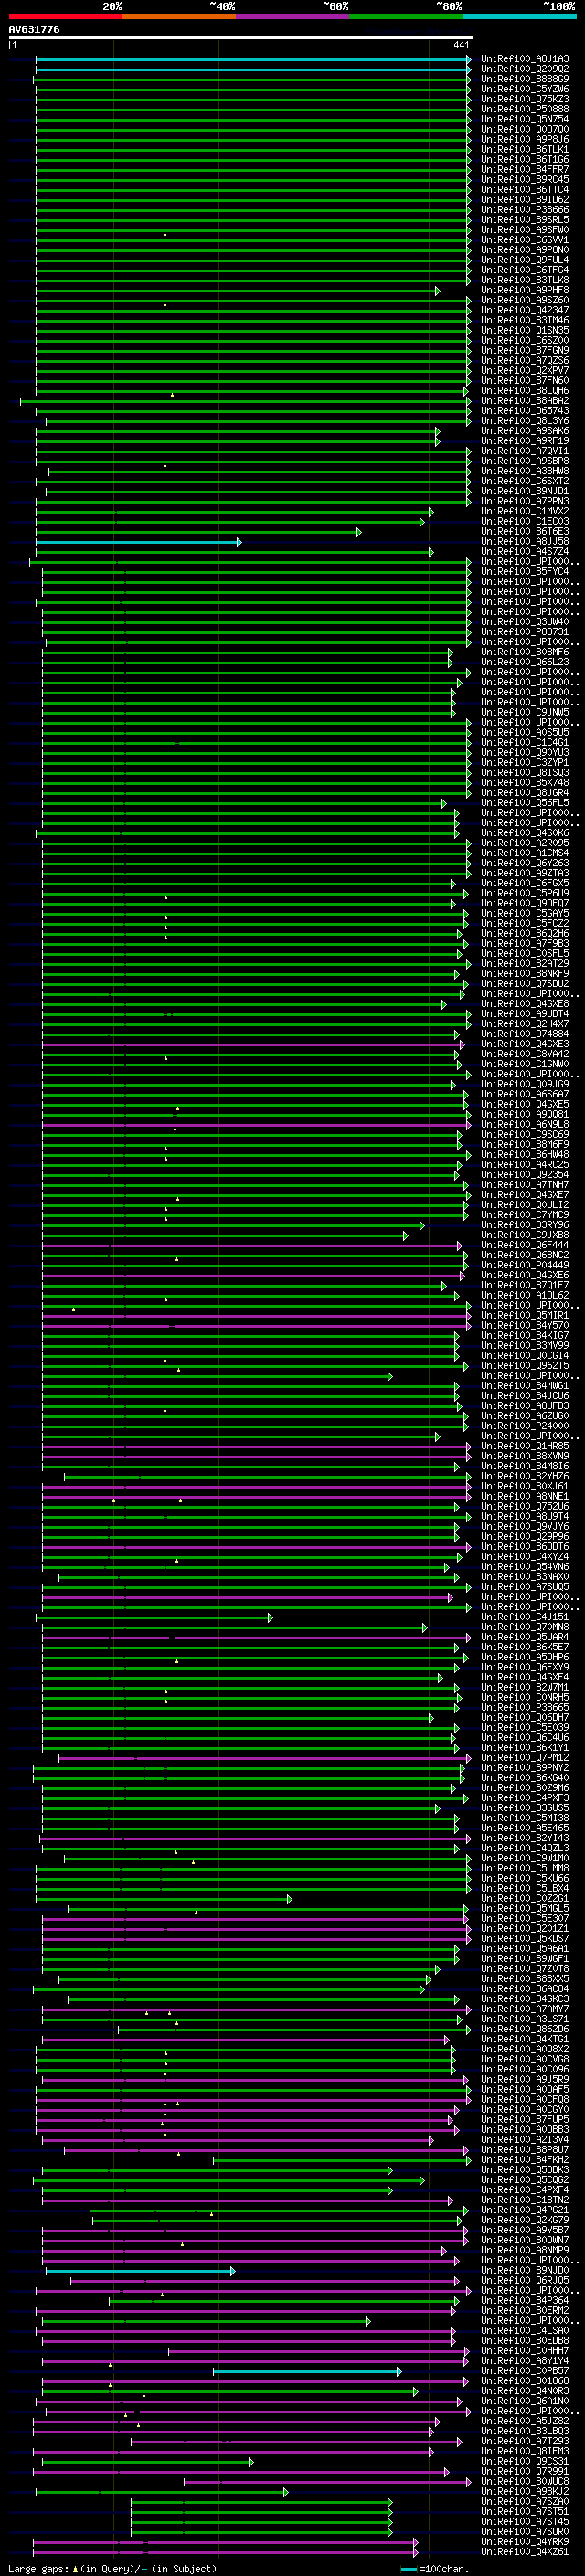Viewport: 585px width, 2576px height.
Task: Click the UniRef100_C9JNW5 label
Action: click(525, 712)
